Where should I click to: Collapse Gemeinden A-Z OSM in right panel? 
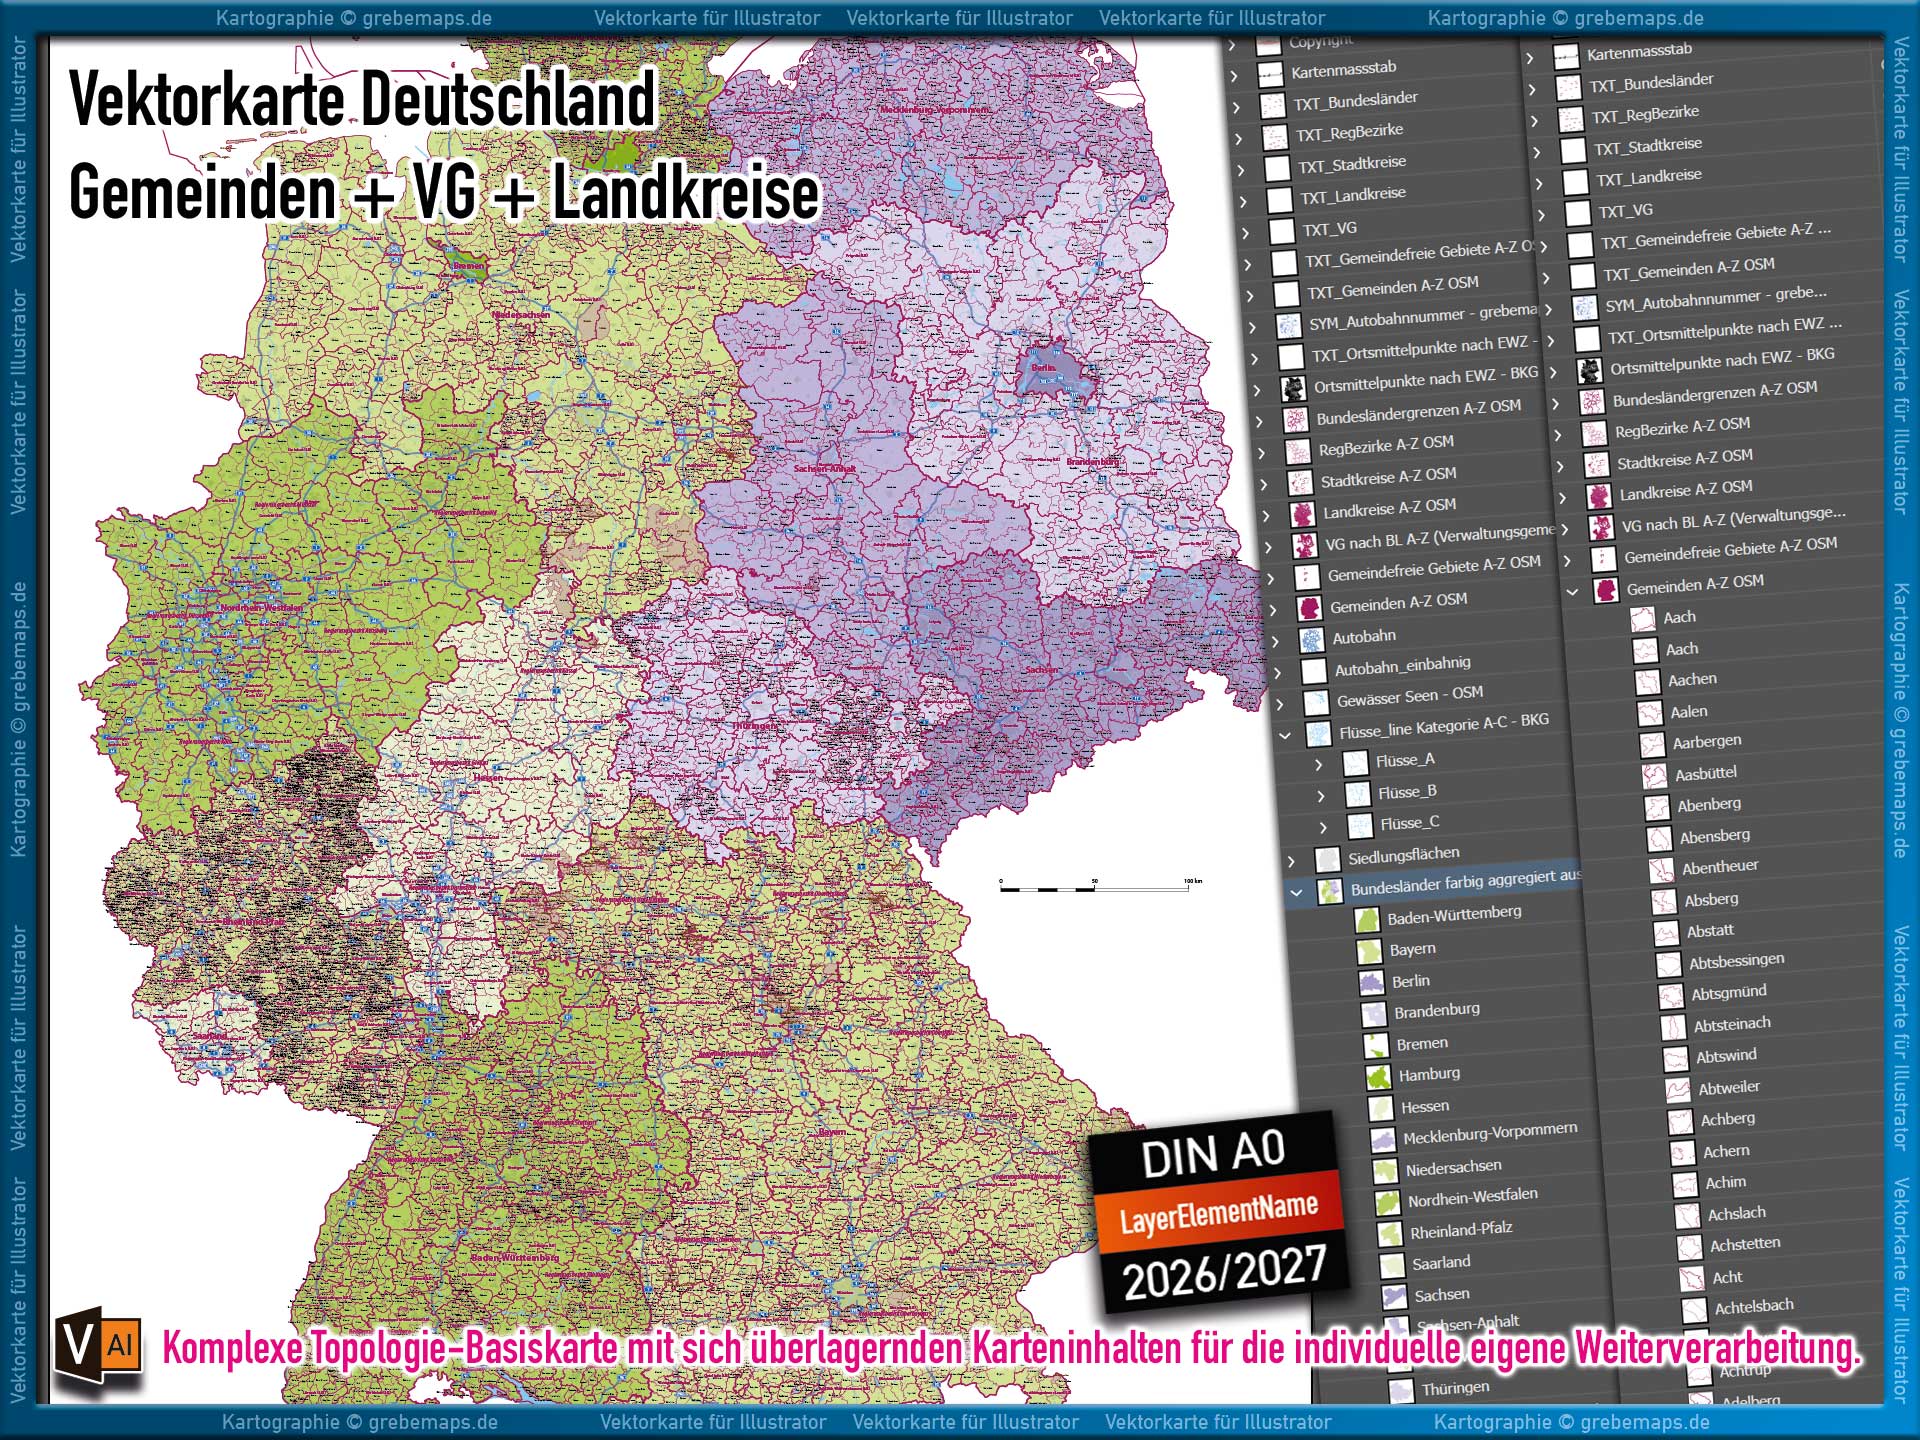(x=1572, y=592)
